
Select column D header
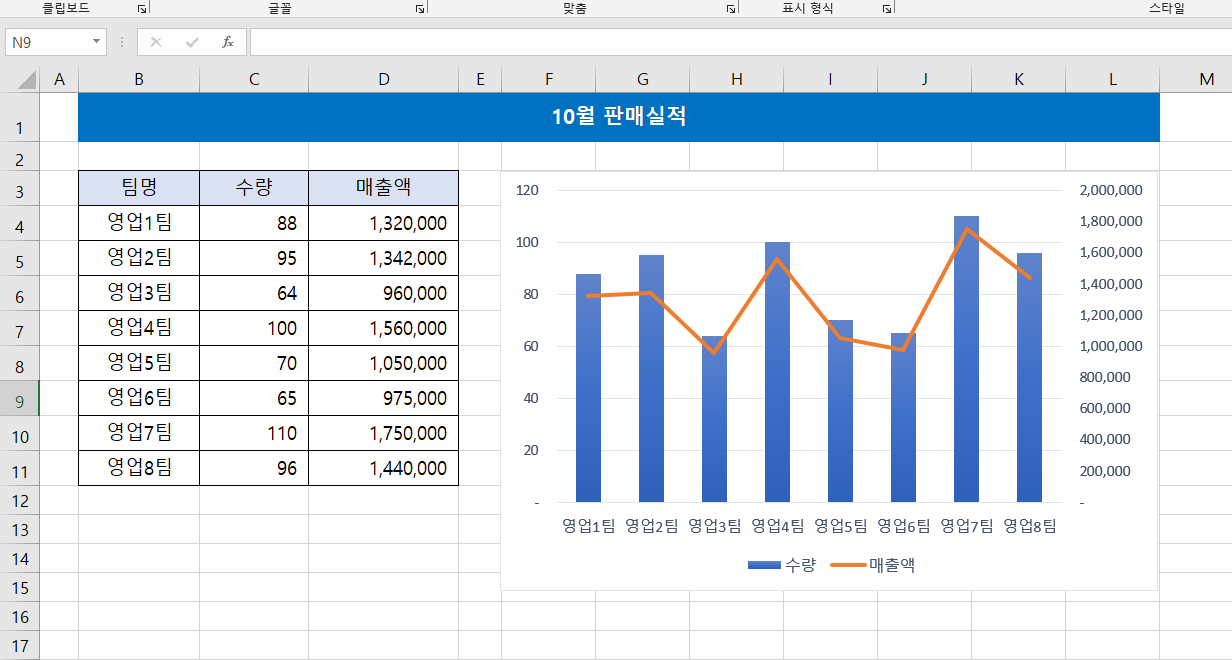[x=384, y=79]
